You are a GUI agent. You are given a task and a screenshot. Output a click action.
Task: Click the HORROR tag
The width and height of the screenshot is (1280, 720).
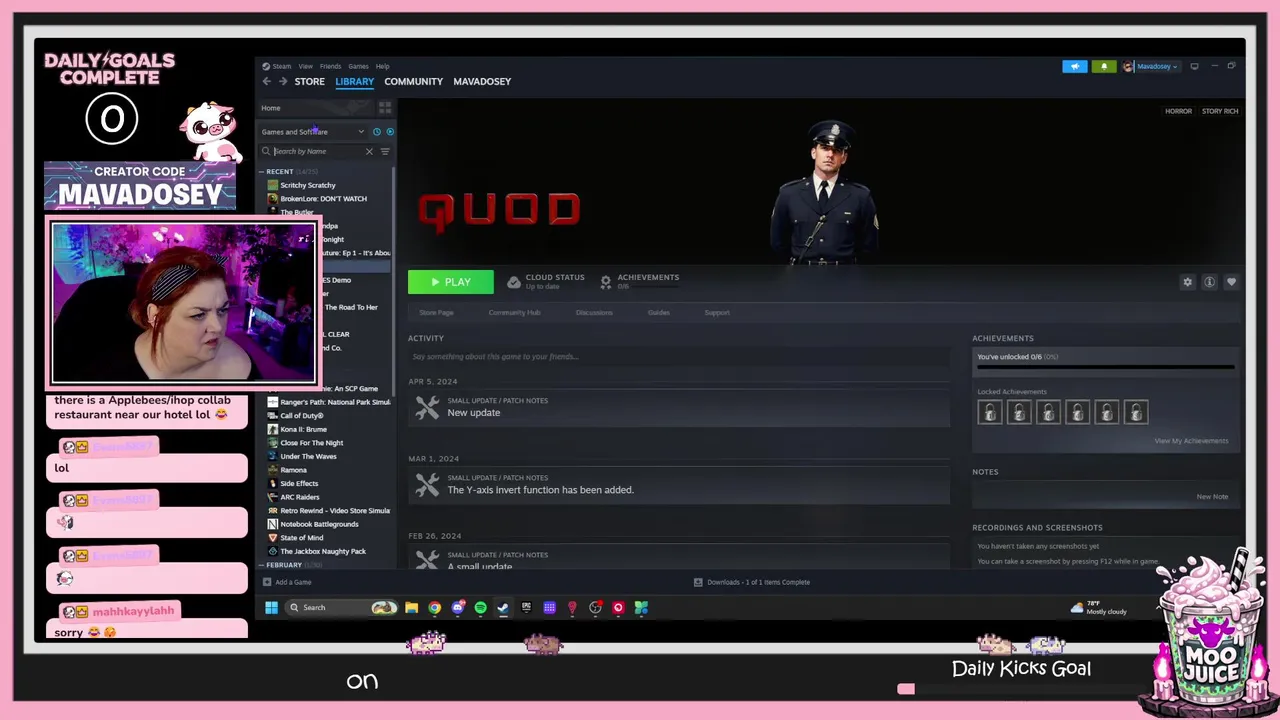1178,111
